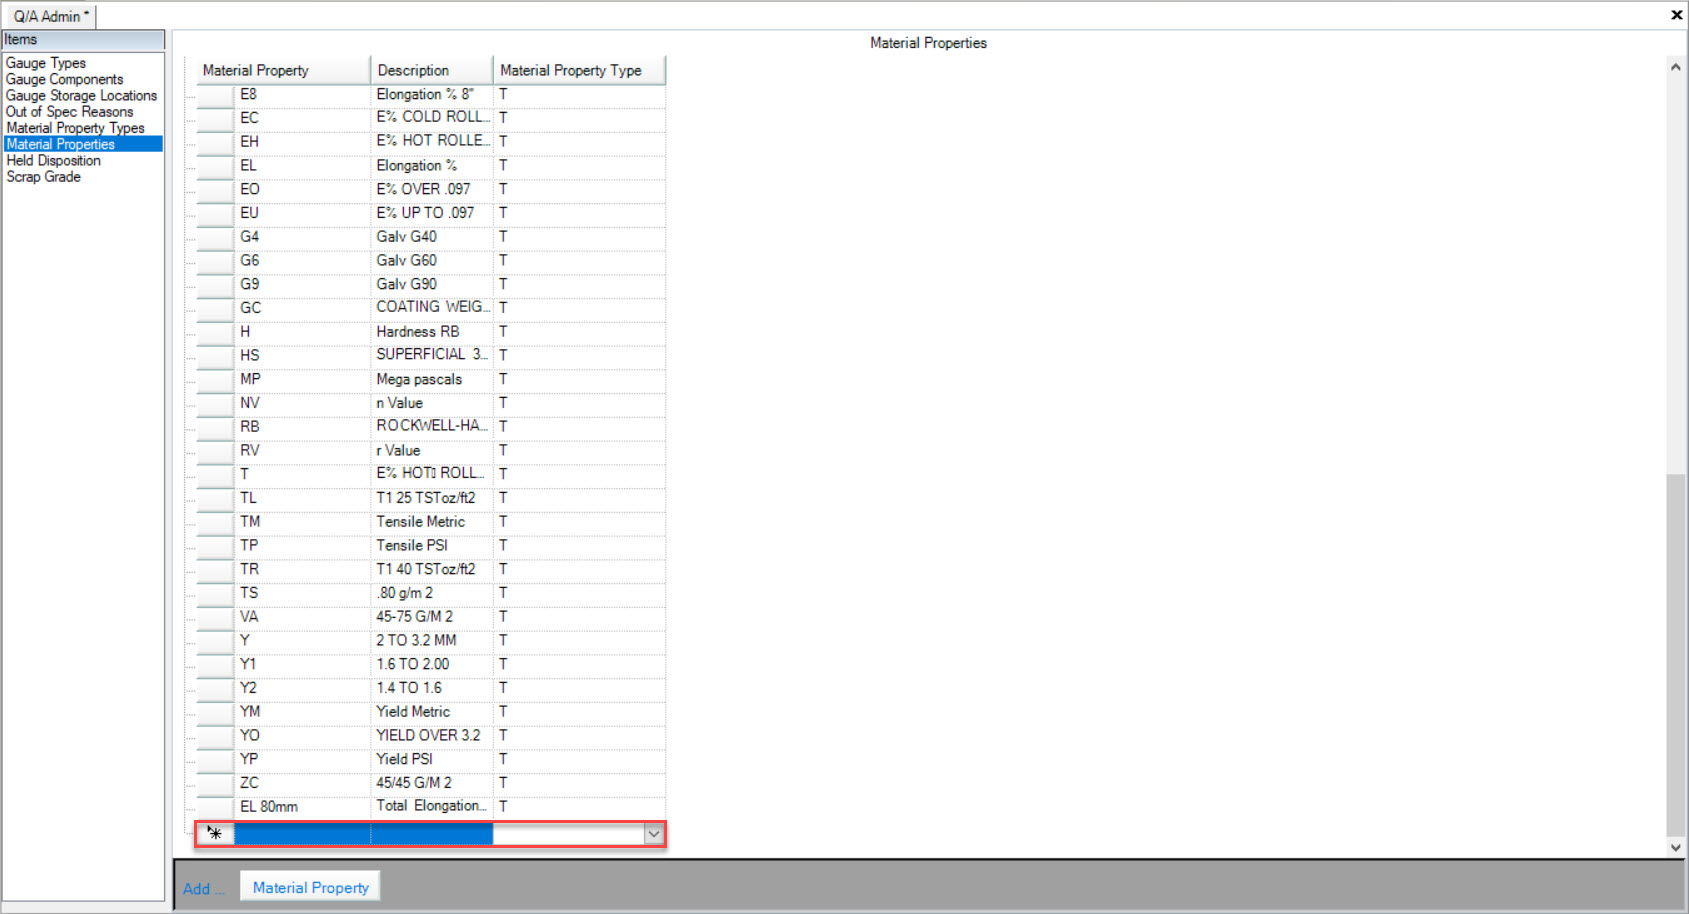1689x914 pixels.
Task: Click the EC material property cell
Action: point(302,118)
